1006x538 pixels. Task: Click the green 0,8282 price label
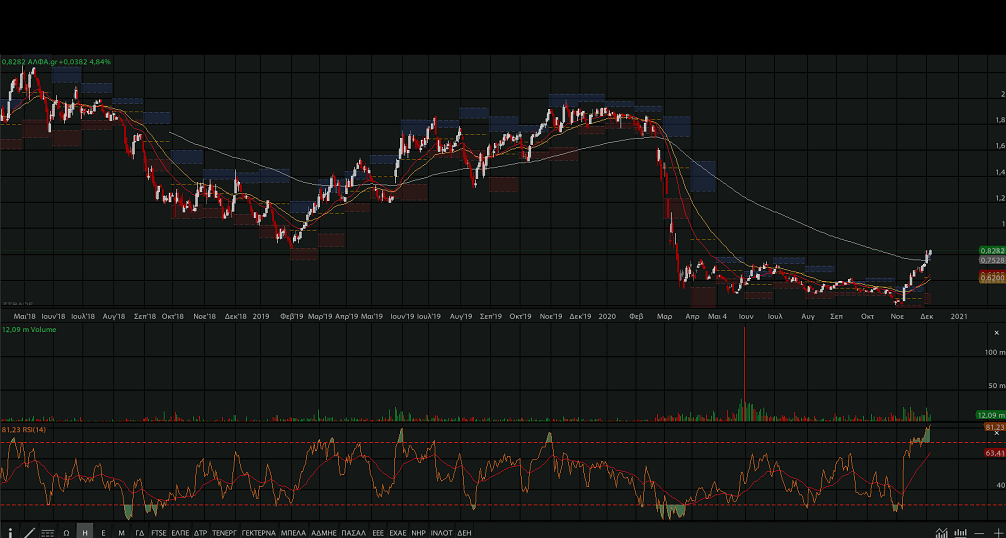[x=992, y=250]
